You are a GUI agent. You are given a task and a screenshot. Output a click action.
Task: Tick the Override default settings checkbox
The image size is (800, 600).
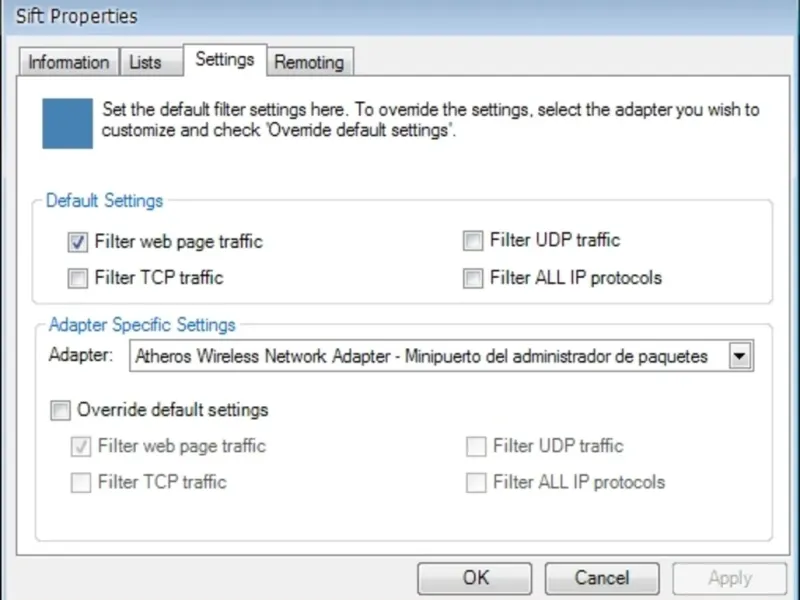tap(61, 410)
